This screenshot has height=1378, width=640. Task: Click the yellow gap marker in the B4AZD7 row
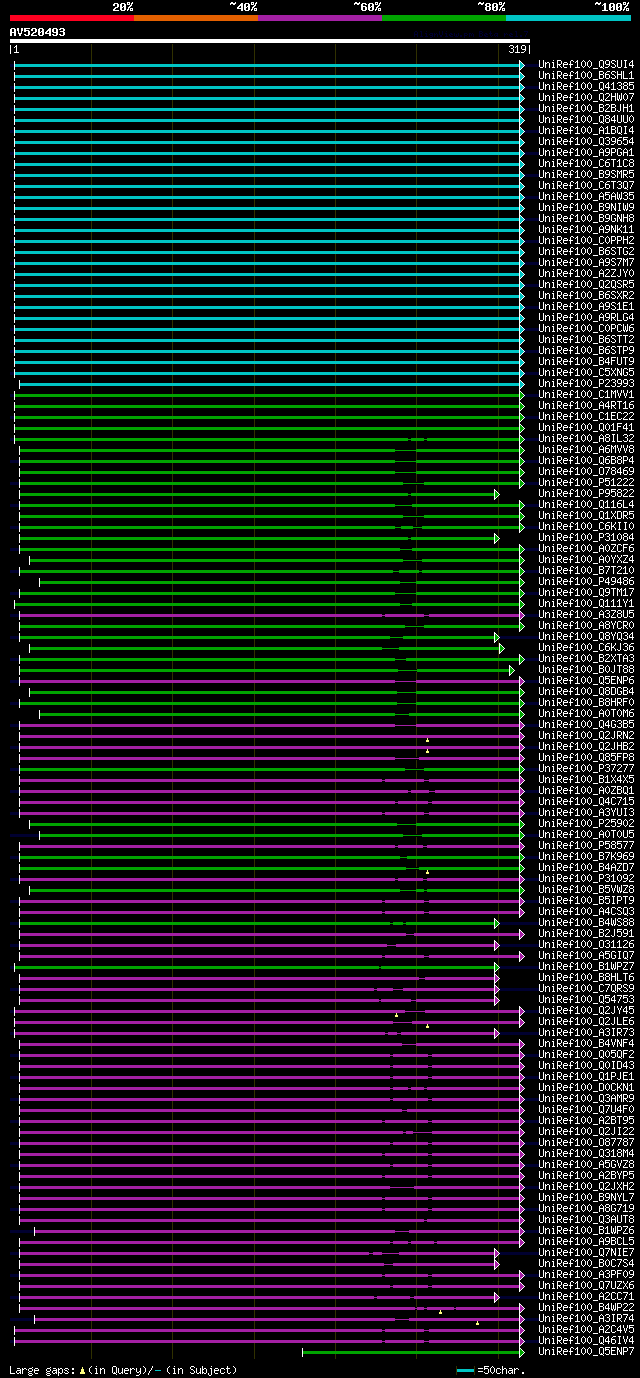point(427,871)
